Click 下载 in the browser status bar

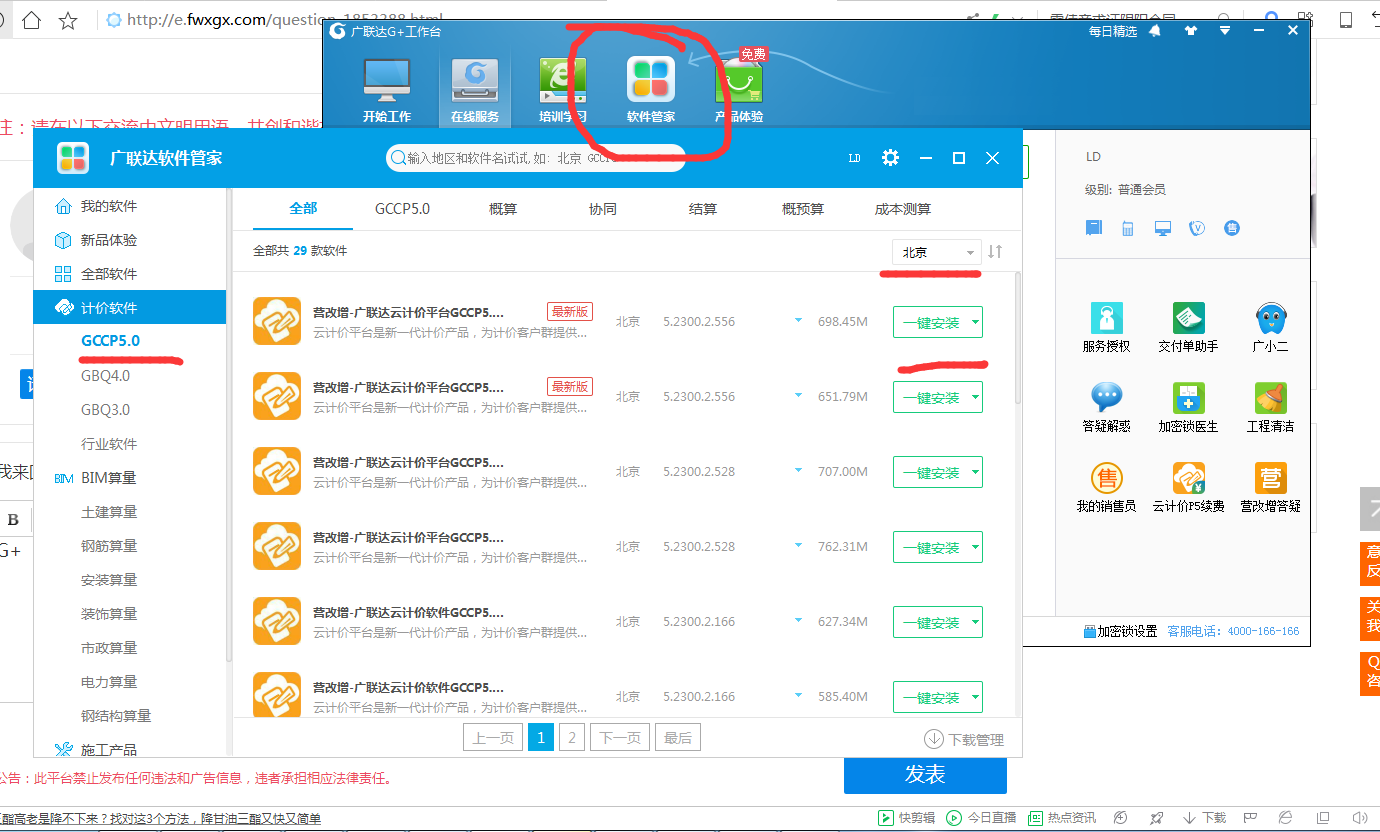[1205, 818]
